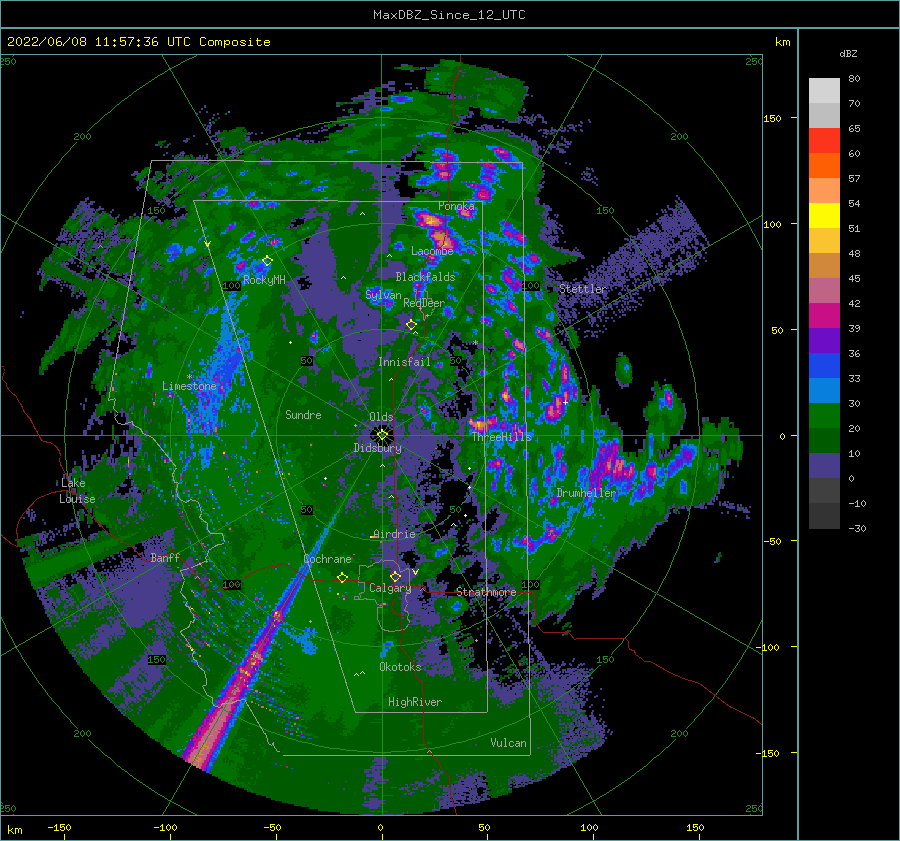900x841 pixels.
Task: Click the Lake Louise label
Action: [x=77, y=491]
